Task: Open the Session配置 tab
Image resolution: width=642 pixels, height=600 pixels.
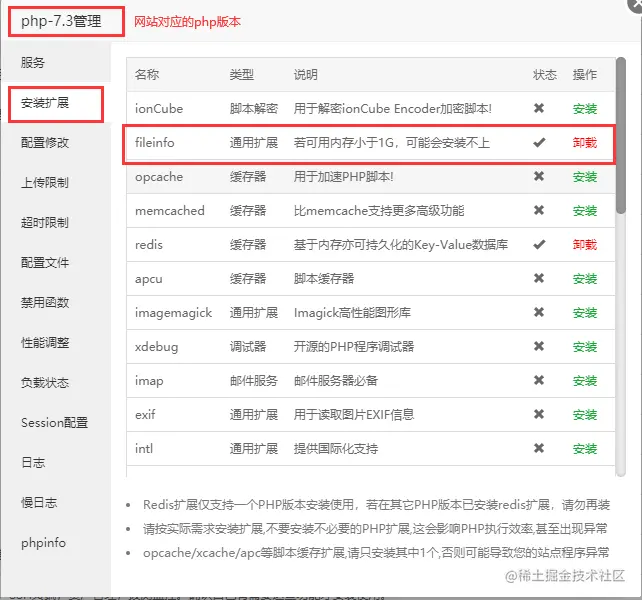Action: [x=56, y=423]
